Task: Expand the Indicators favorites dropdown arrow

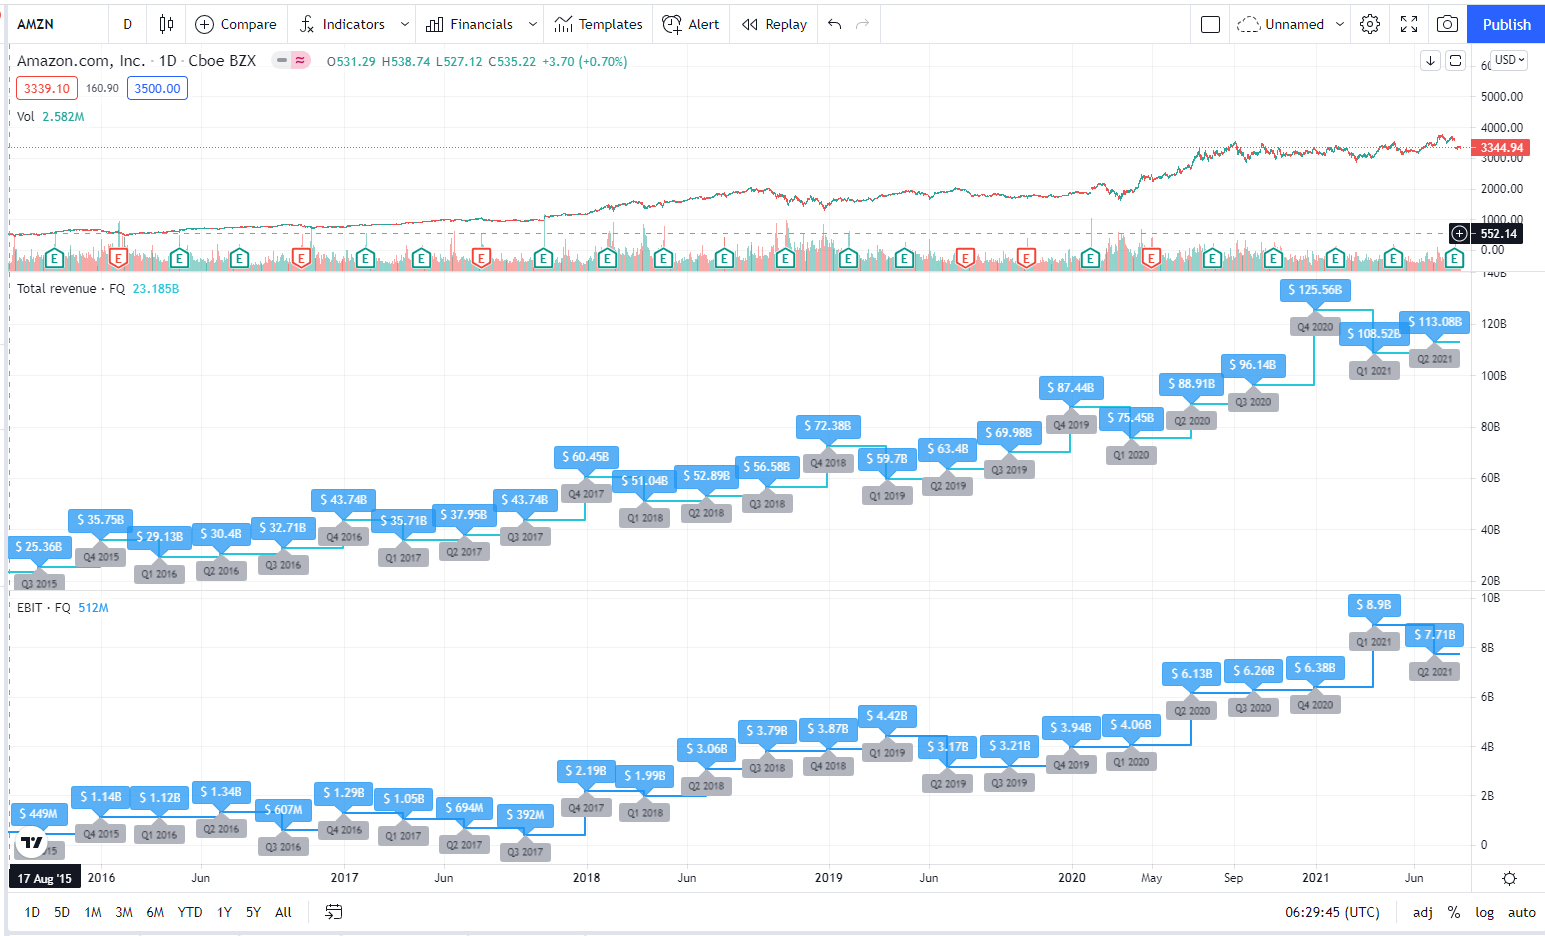Action: (x=404, y=24)
